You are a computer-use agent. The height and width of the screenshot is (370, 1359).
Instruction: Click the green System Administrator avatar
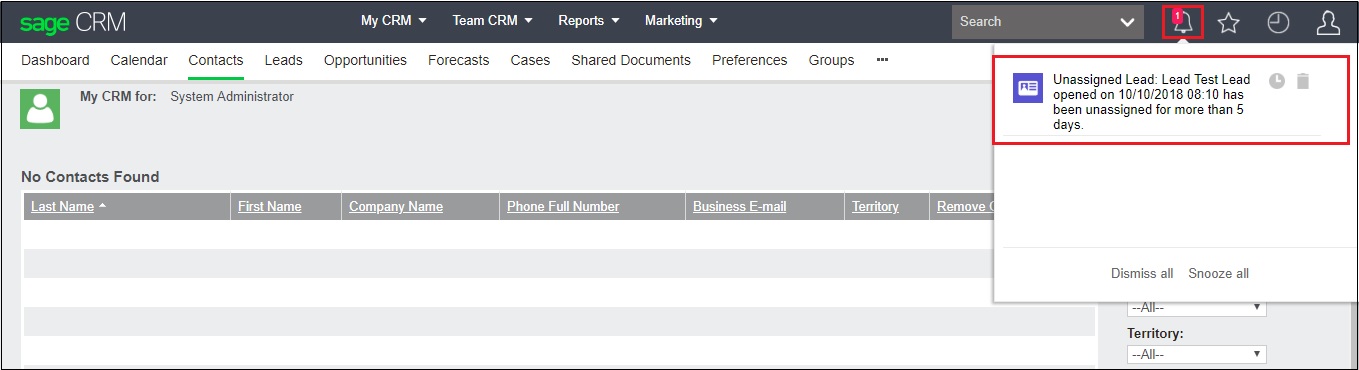tap(40, 108)
